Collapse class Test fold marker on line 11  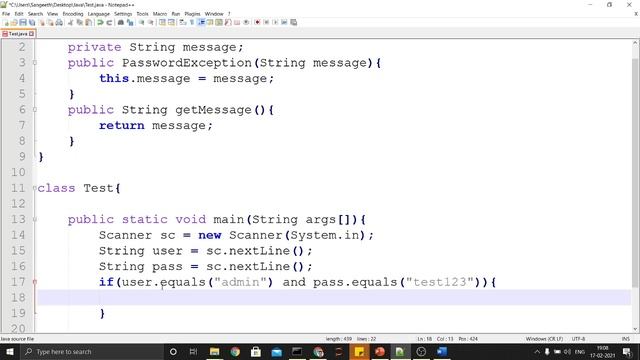coord(35,188)
